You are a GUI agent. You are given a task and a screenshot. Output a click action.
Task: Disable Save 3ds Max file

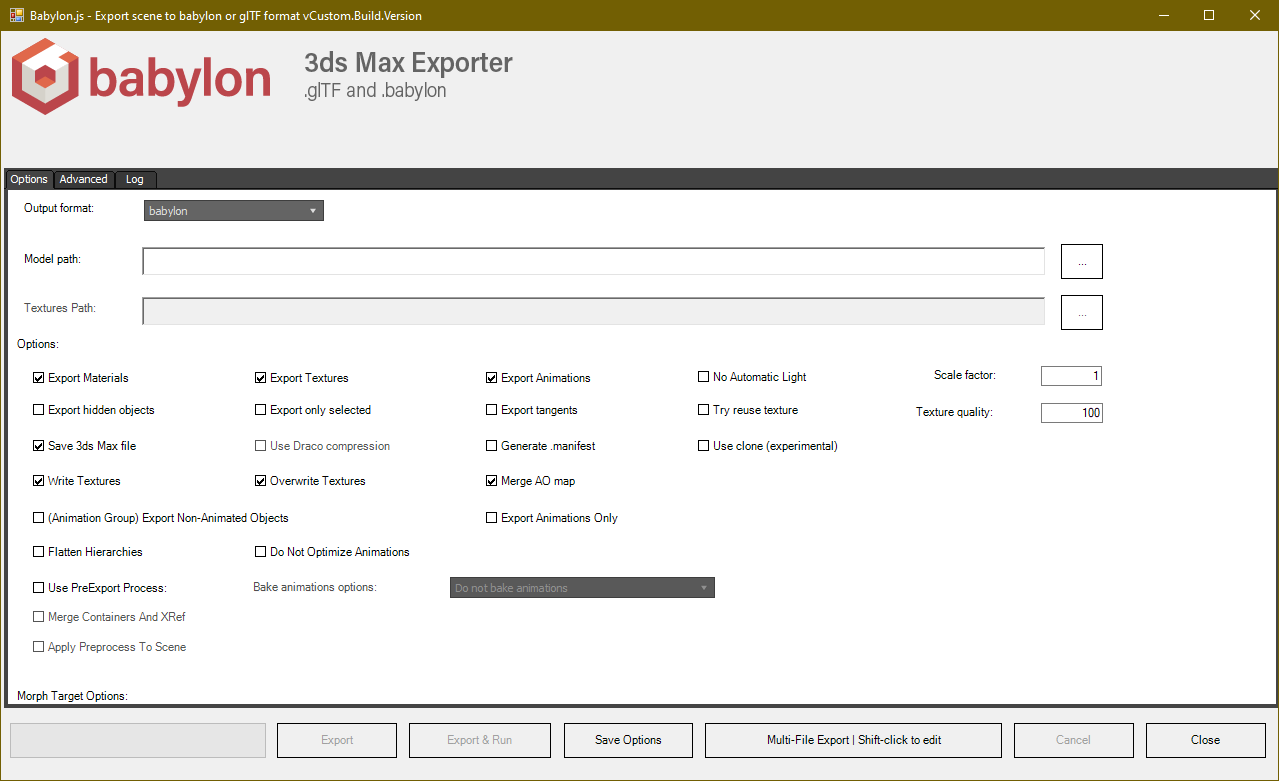[x=38, y=445]
